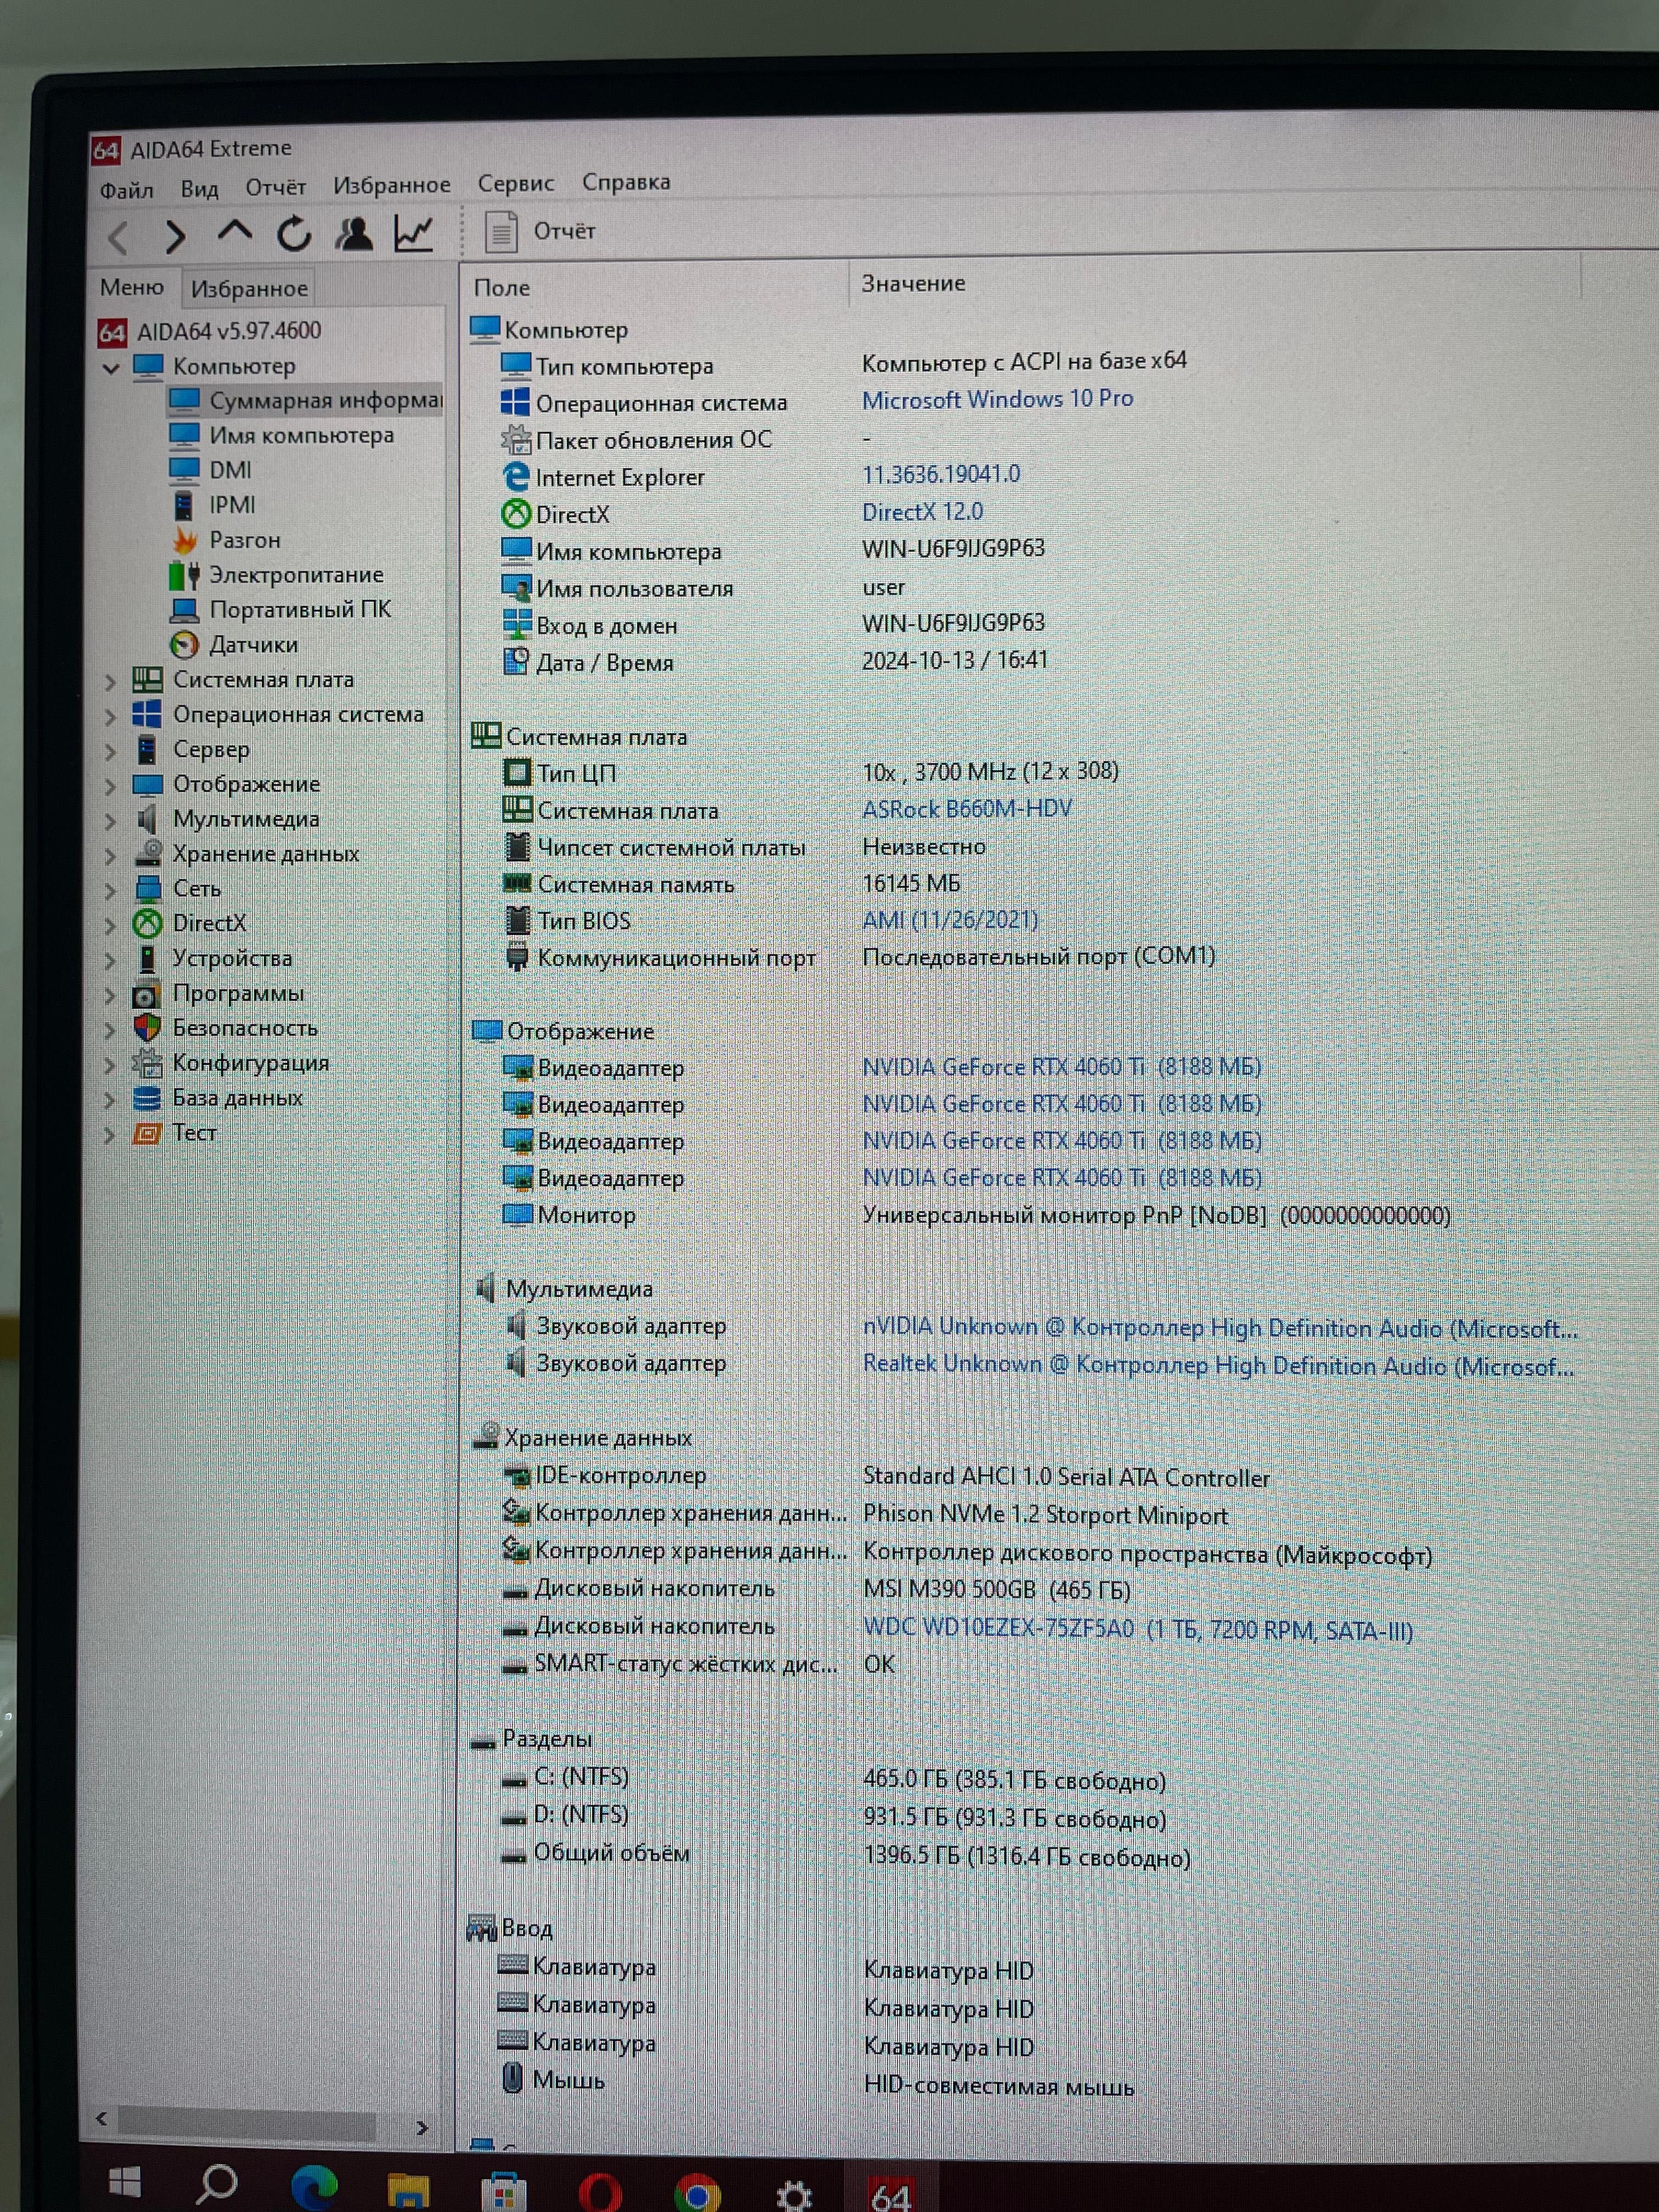Open the Windows Start button
The image size is (1659, 2212).
[x=124, y=2182]
